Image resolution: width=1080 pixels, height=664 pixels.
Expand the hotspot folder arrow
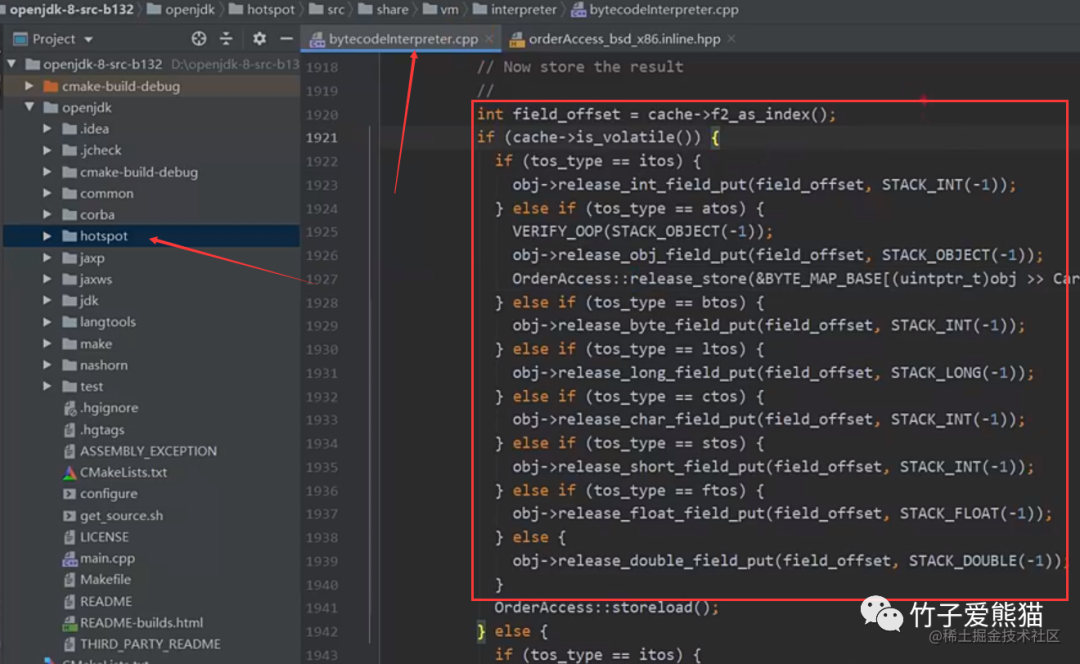pos(47,236)
